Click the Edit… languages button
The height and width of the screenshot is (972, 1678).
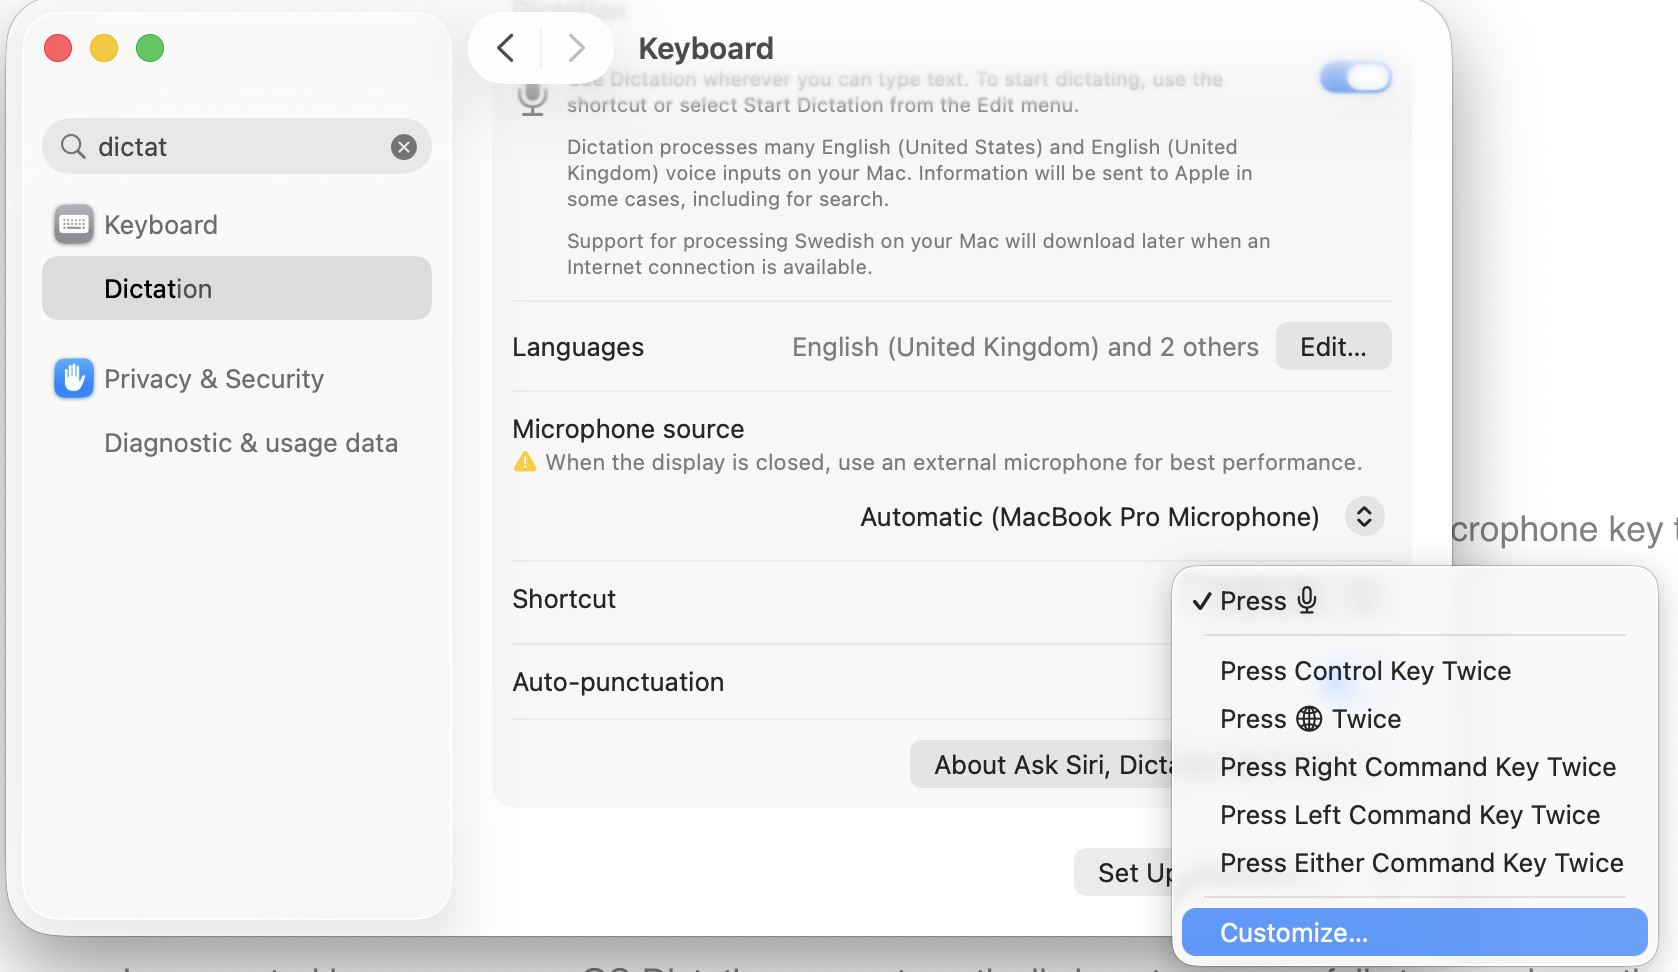[x=1333, y=347]
